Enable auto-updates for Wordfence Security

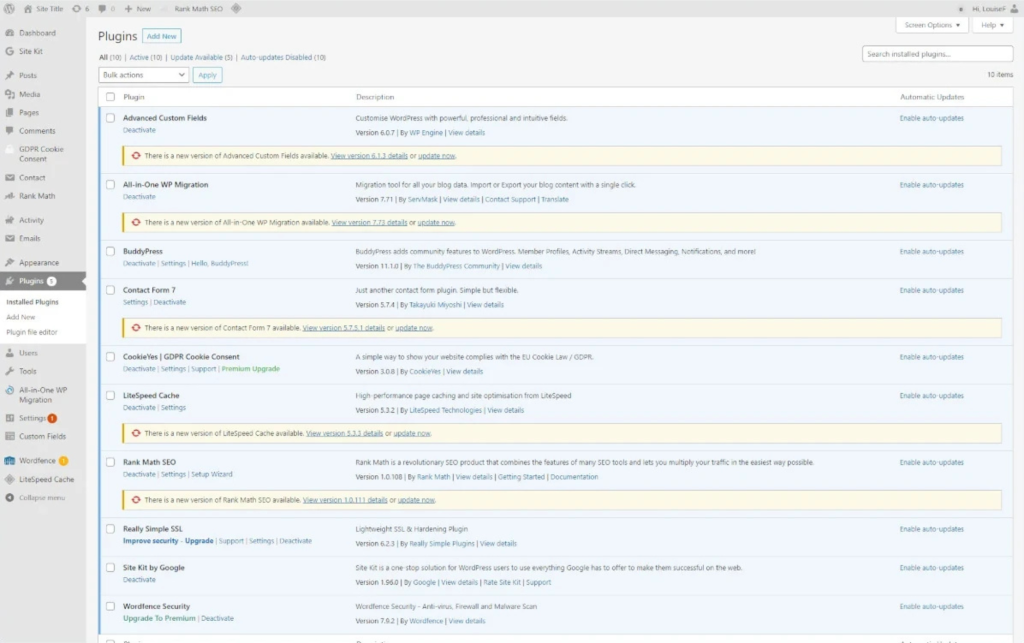tap(931, 606)
